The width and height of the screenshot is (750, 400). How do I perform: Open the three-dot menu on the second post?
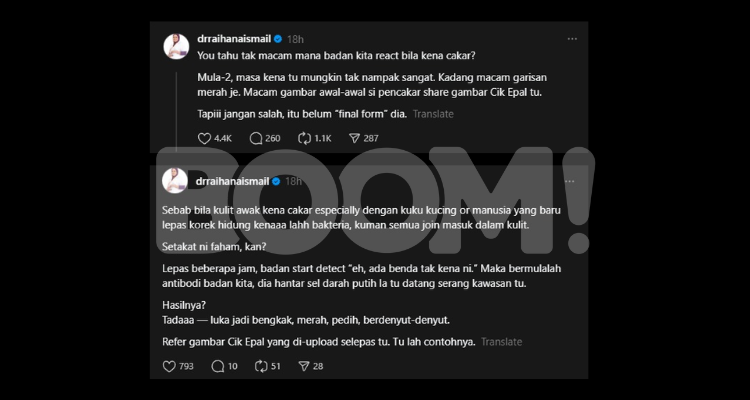tap(570, 181)
